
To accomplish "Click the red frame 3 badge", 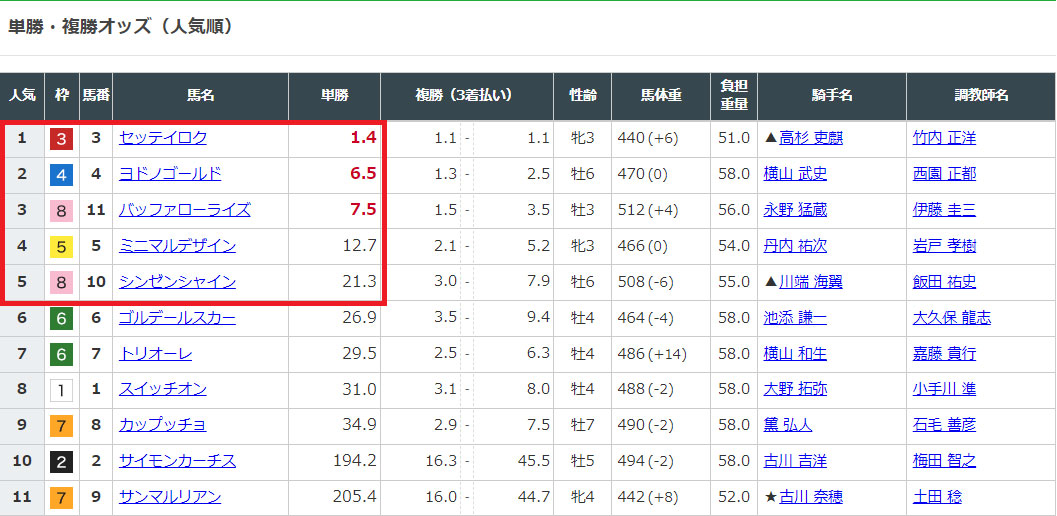I will (x=62, y=139).
